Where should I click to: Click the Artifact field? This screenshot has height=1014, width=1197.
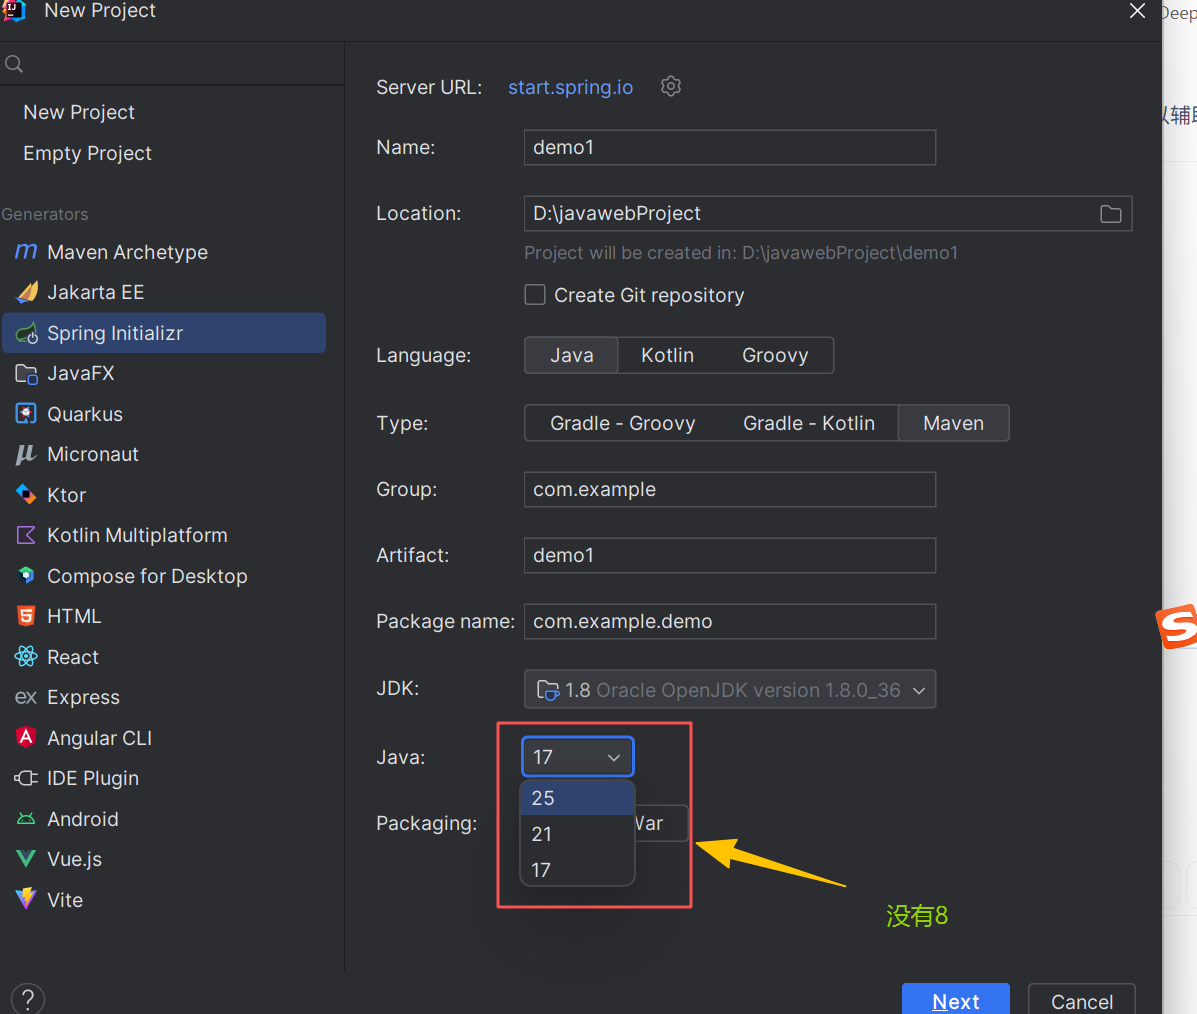point(730,555)
